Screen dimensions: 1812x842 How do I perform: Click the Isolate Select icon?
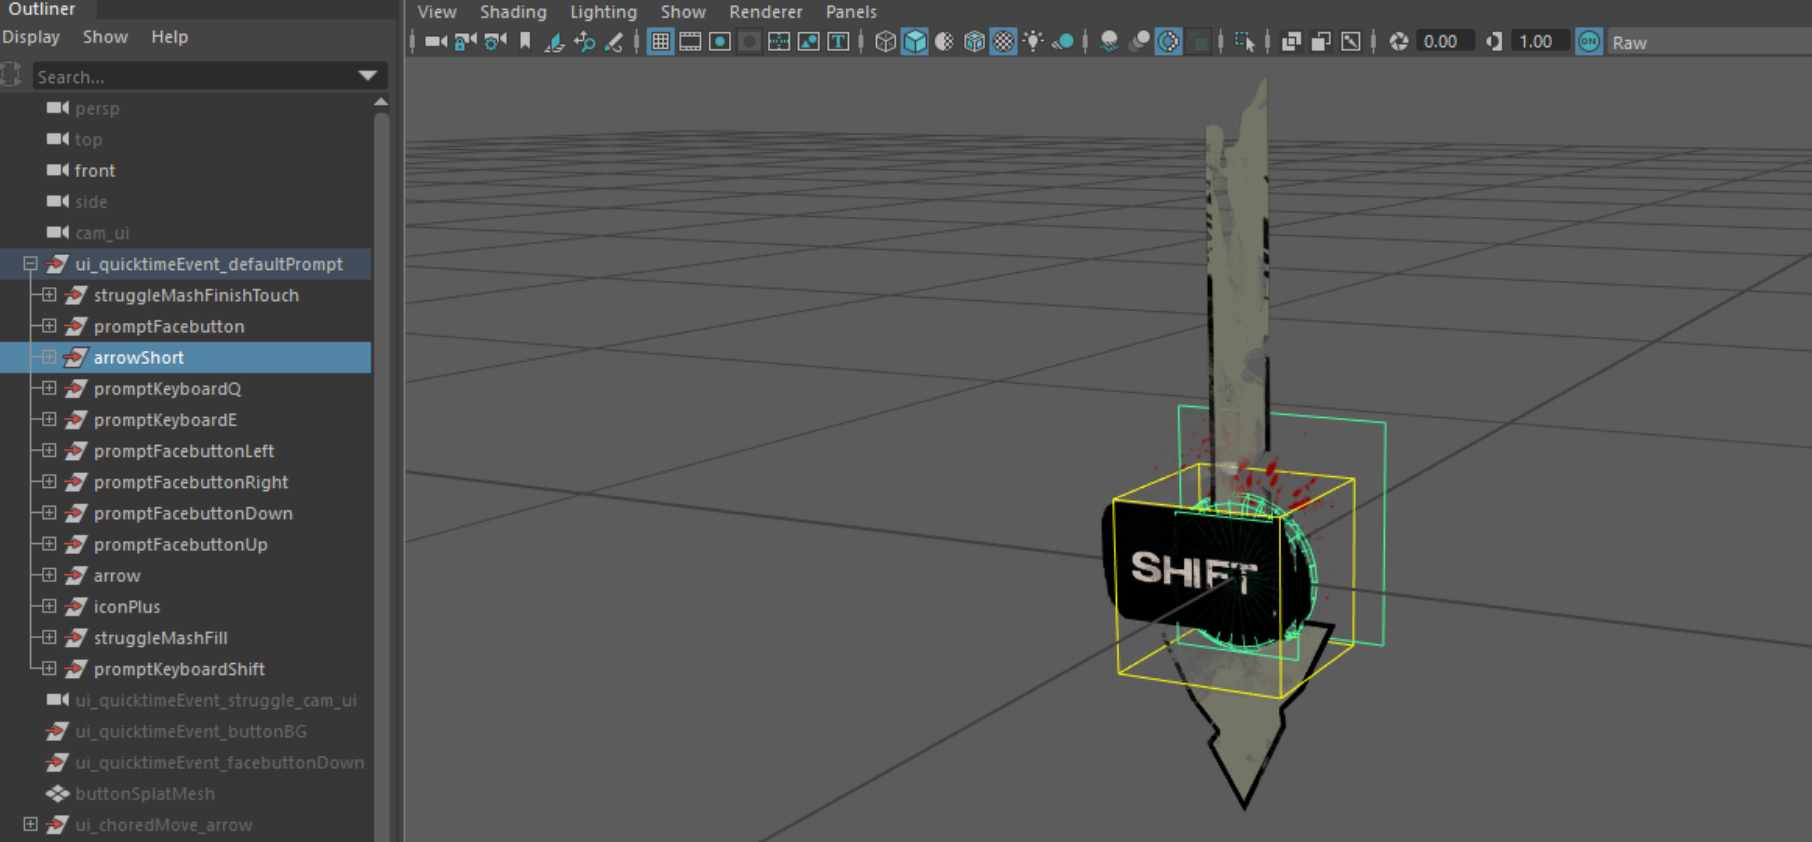click(1245, 42)
